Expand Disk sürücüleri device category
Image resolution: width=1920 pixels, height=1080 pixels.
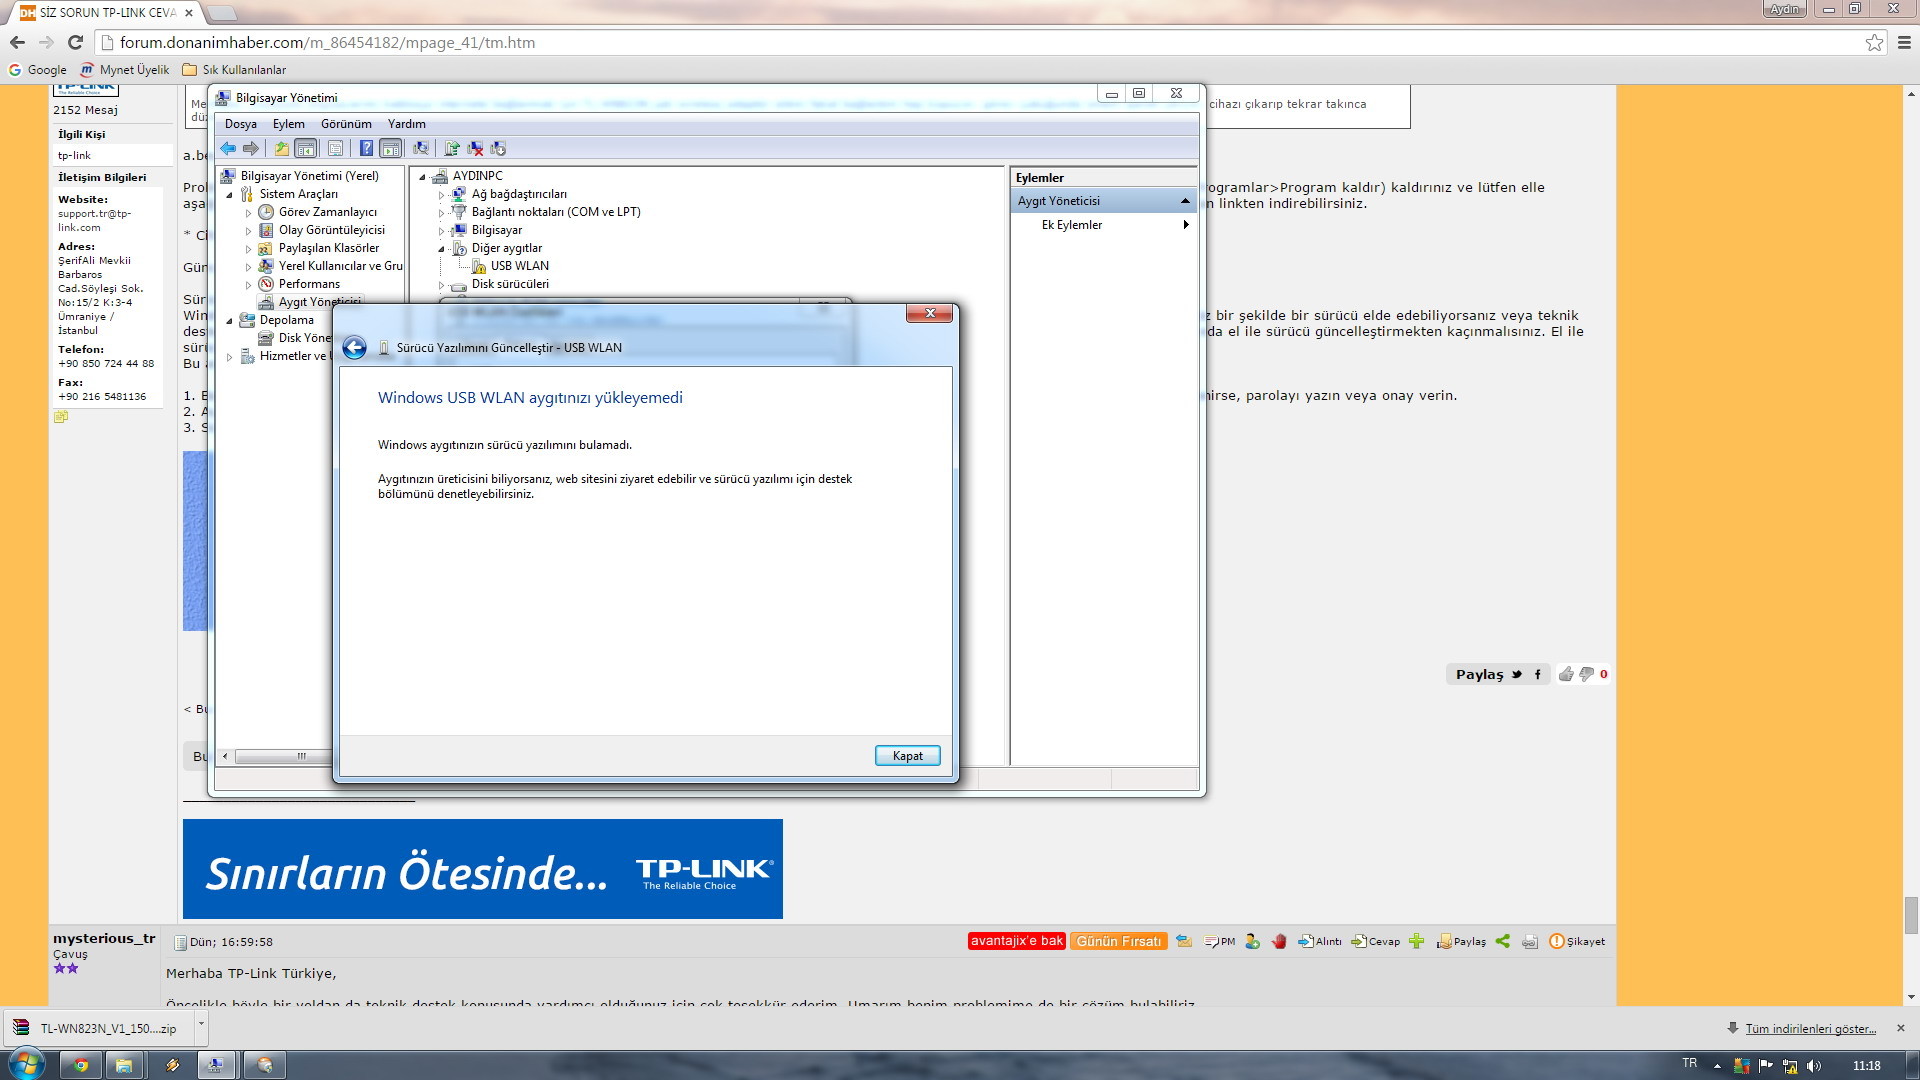[x=441, y=285]
